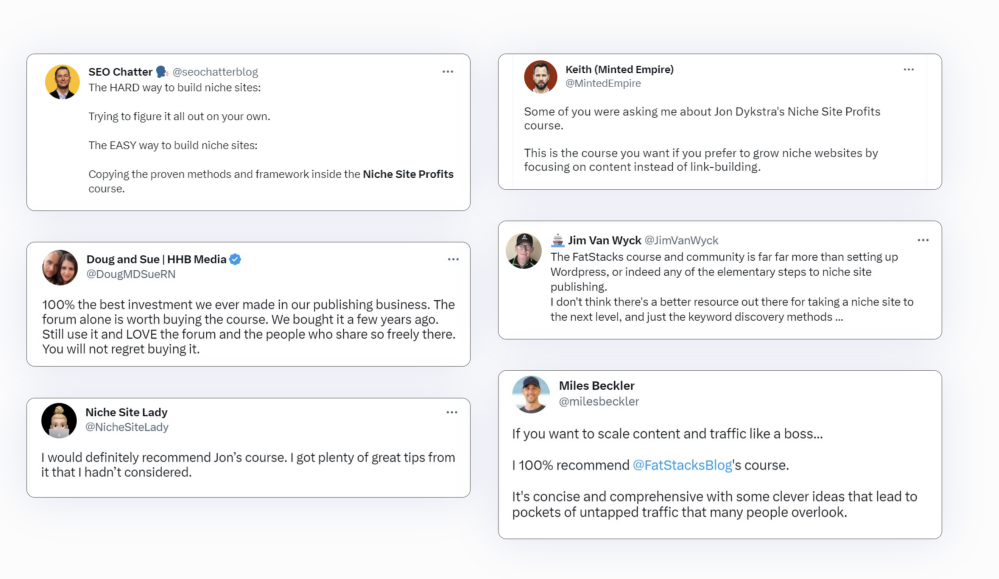Open the @seochatterblog handle
This screenshot has width=999, height=579.
coord(215,72)
